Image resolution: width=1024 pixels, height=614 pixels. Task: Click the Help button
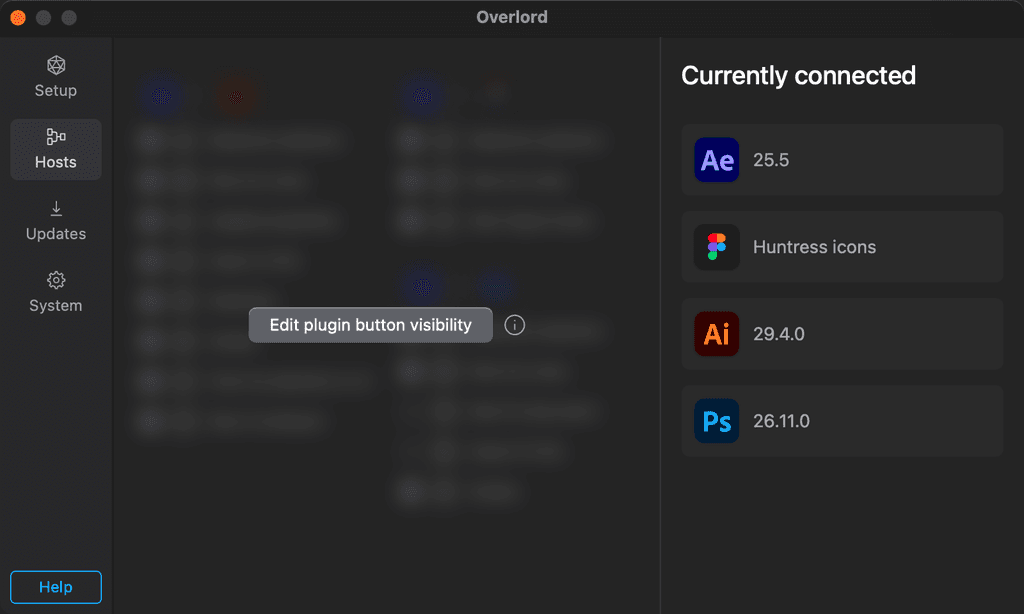pyautogui.click(x=56, y=587)
